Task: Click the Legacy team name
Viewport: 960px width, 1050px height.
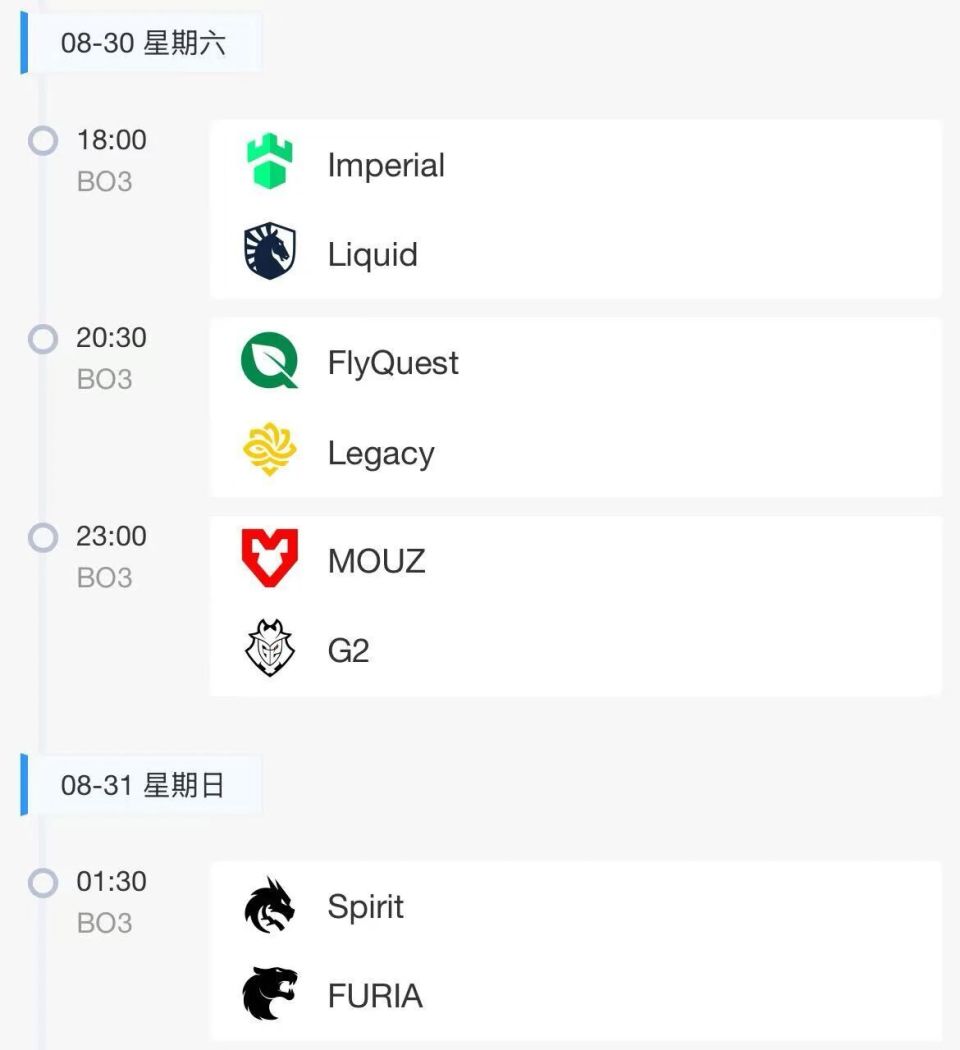Action: [381, 453]
